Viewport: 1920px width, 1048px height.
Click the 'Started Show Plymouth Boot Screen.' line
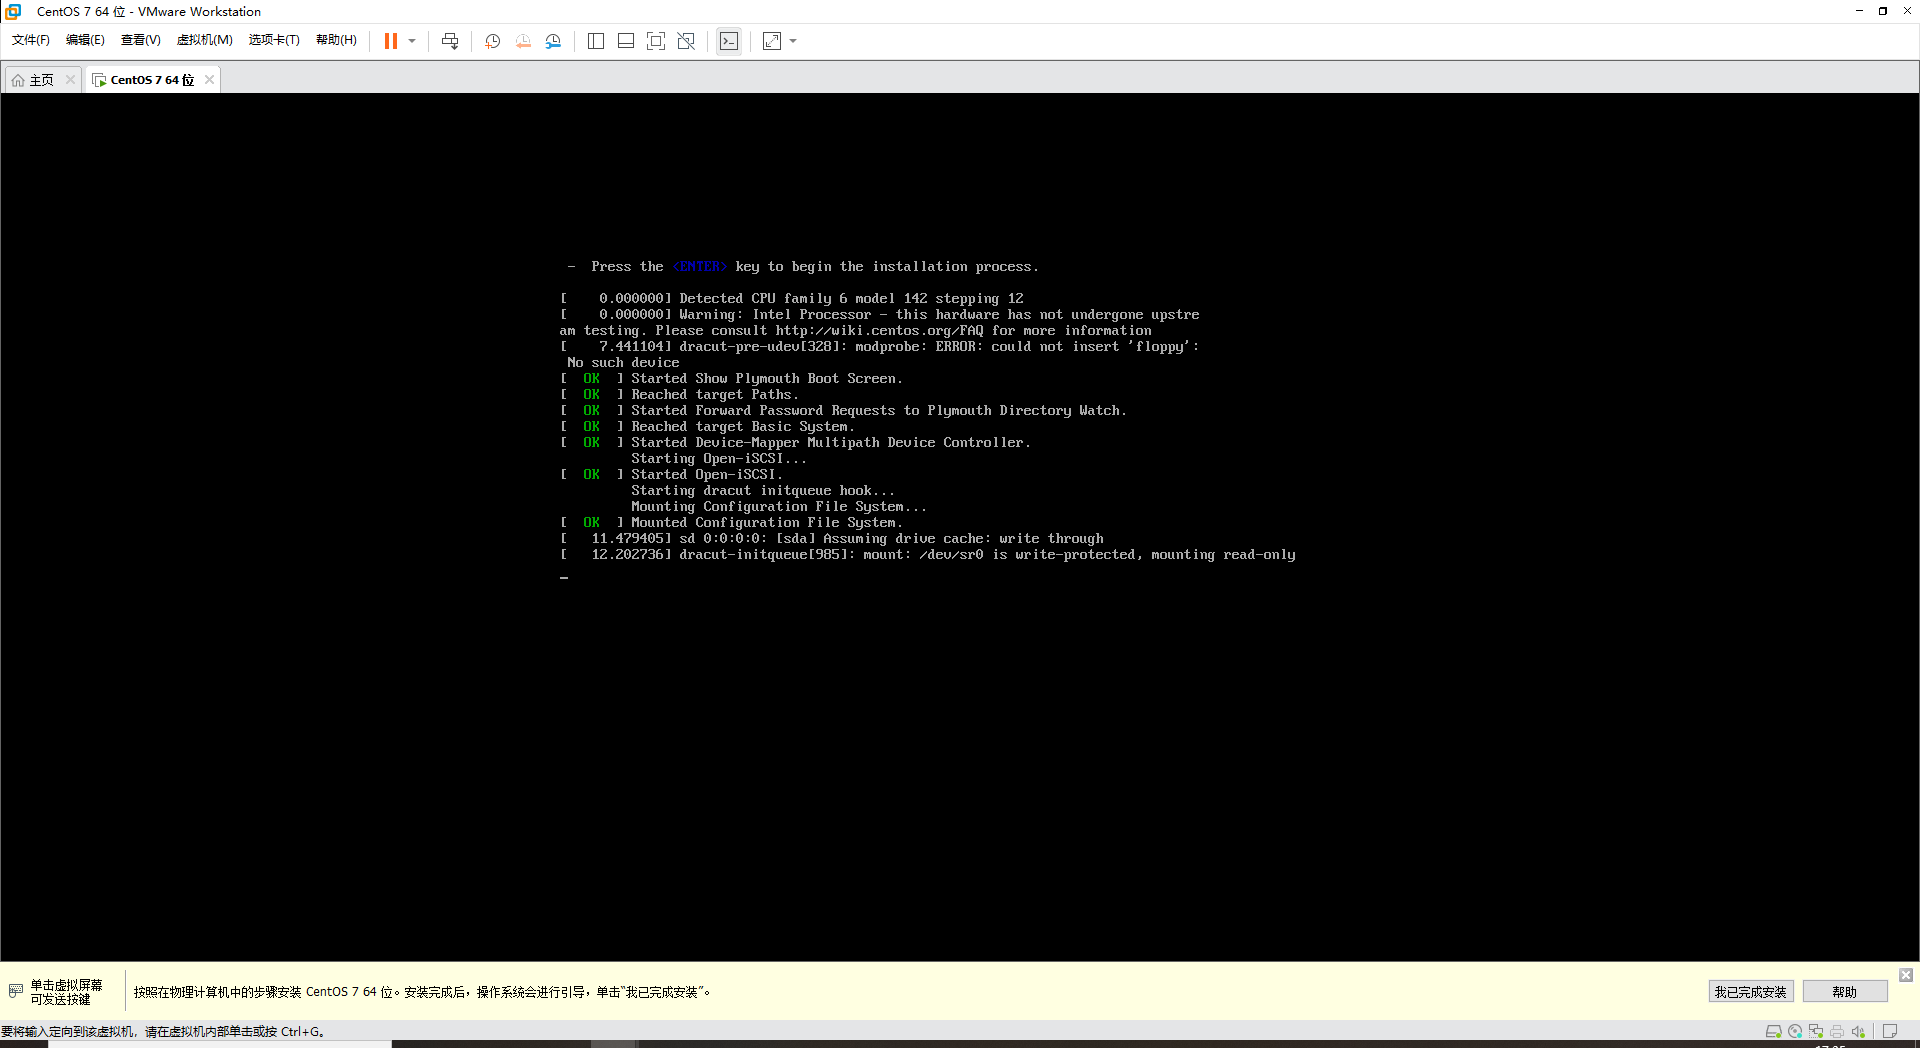click(731, 379)
